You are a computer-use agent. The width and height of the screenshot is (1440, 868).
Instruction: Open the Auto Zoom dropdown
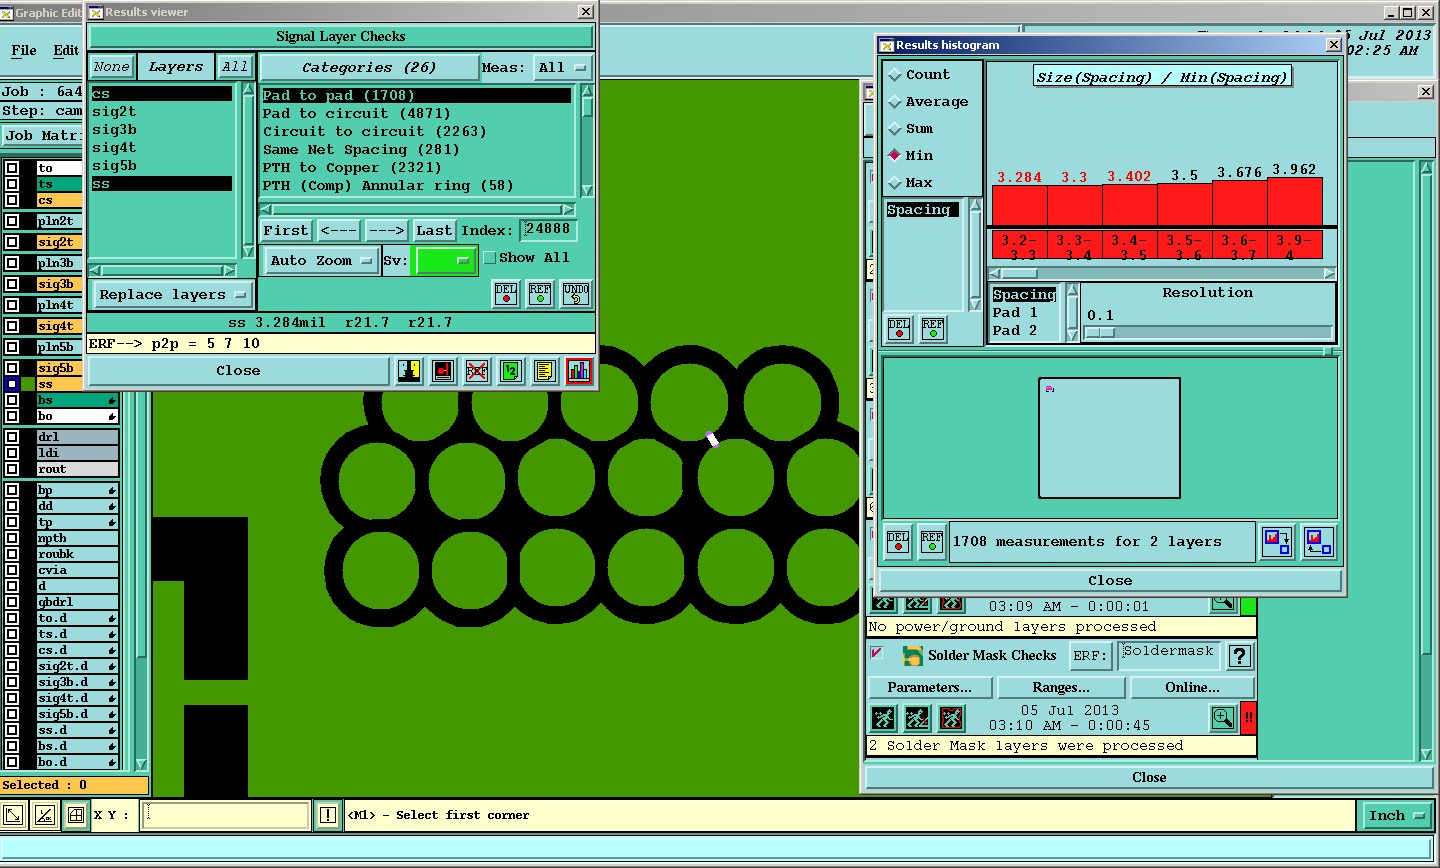[320, 261]
